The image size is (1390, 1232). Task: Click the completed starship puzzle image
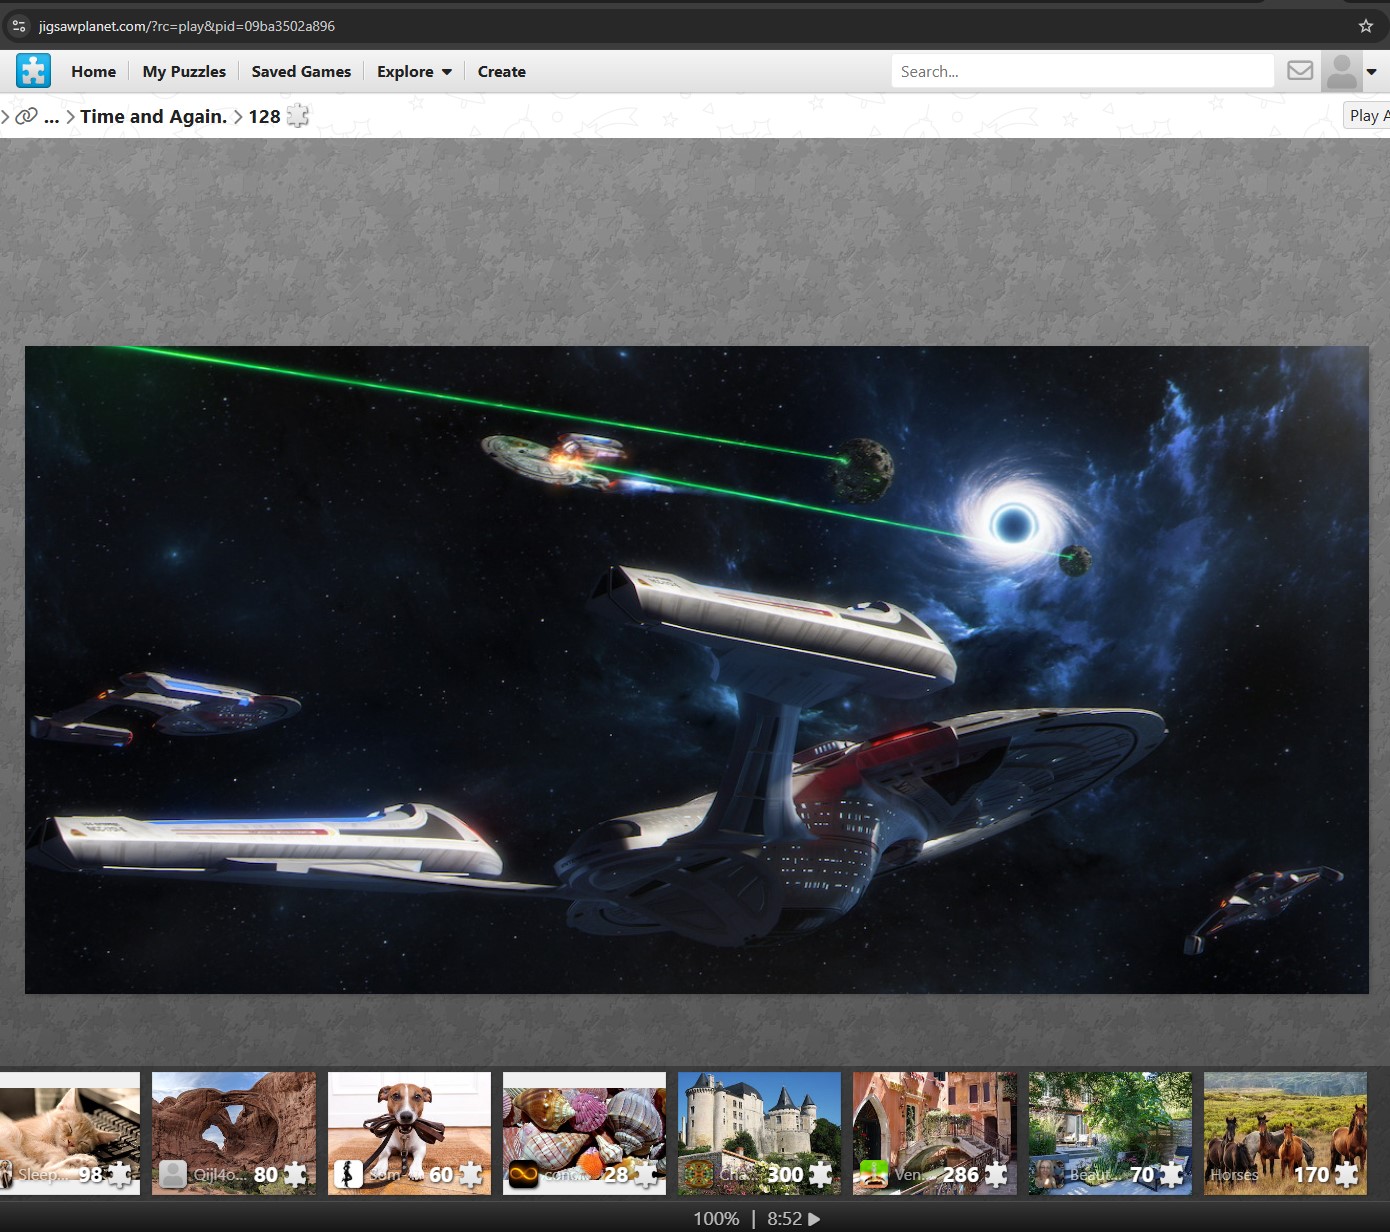(696, 670)
